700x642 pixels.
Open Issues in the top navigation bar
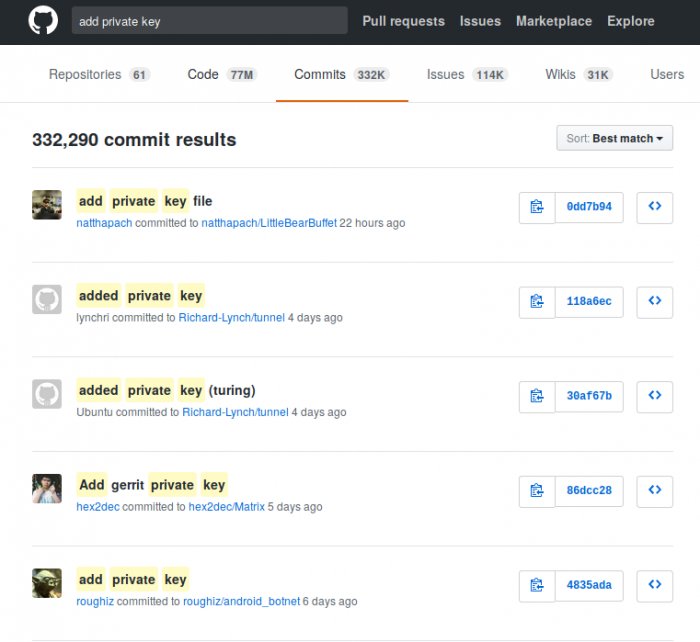[480, 21]
